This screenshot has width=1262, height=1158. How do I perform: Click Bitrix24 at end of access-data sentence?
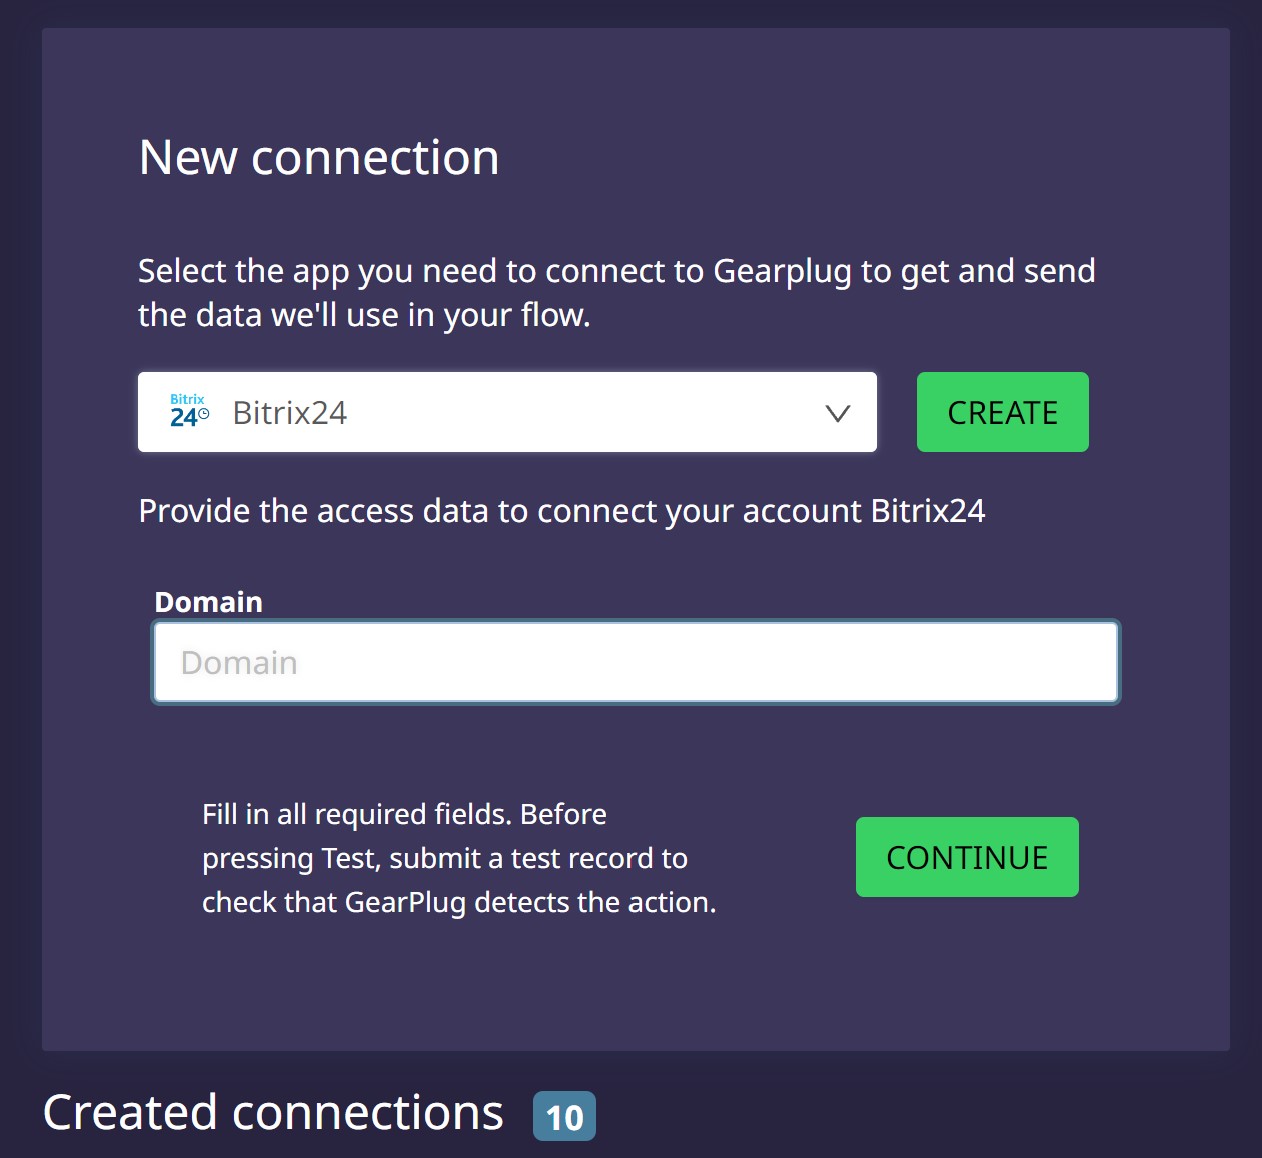pyautogui.click(x=928, y=511)
